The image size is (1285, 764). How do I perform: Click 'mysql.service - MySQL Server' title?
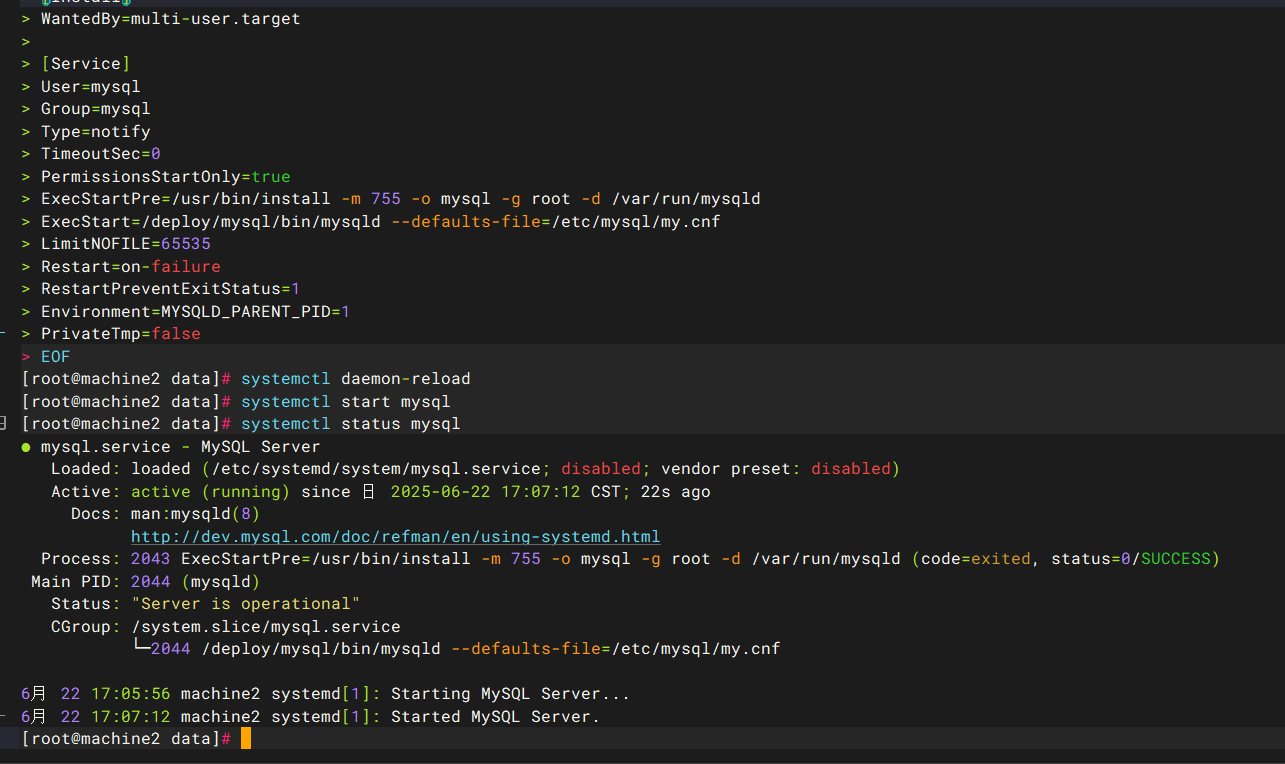180,447
